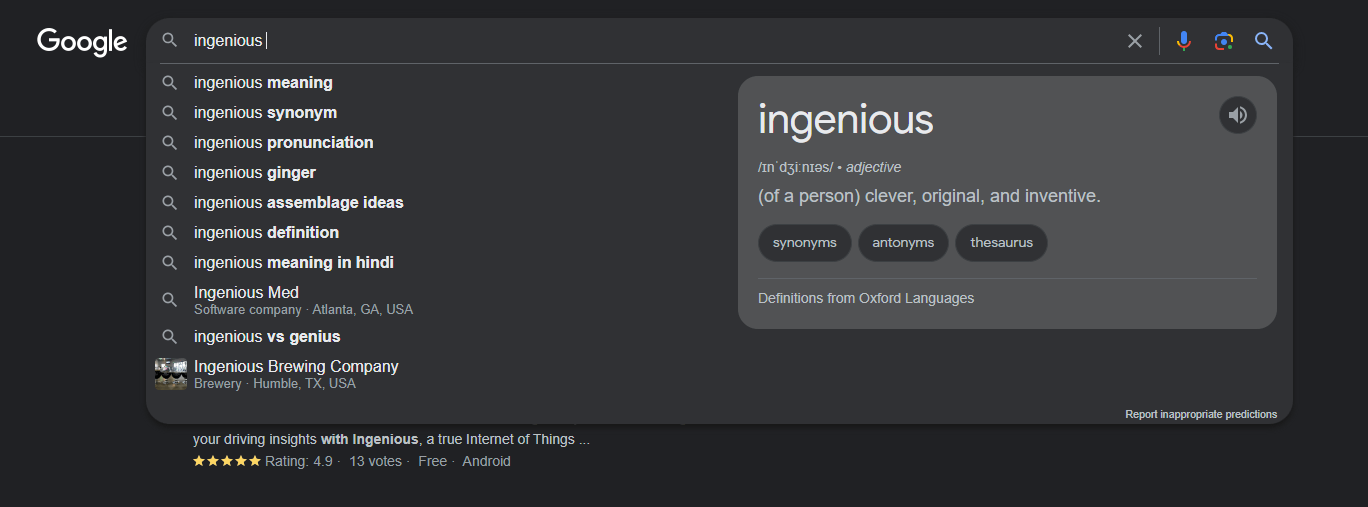Click the Ingenious Brewing Company thumbnail image
The width and height of the screenshot is (1368, 507).
[171, 374]
